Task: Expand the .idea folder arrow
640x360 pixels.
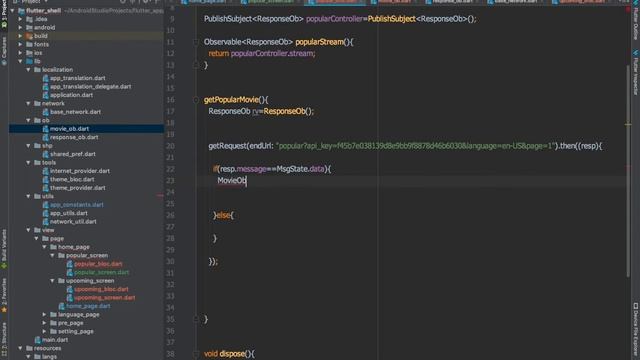Action: pos(20,19)
